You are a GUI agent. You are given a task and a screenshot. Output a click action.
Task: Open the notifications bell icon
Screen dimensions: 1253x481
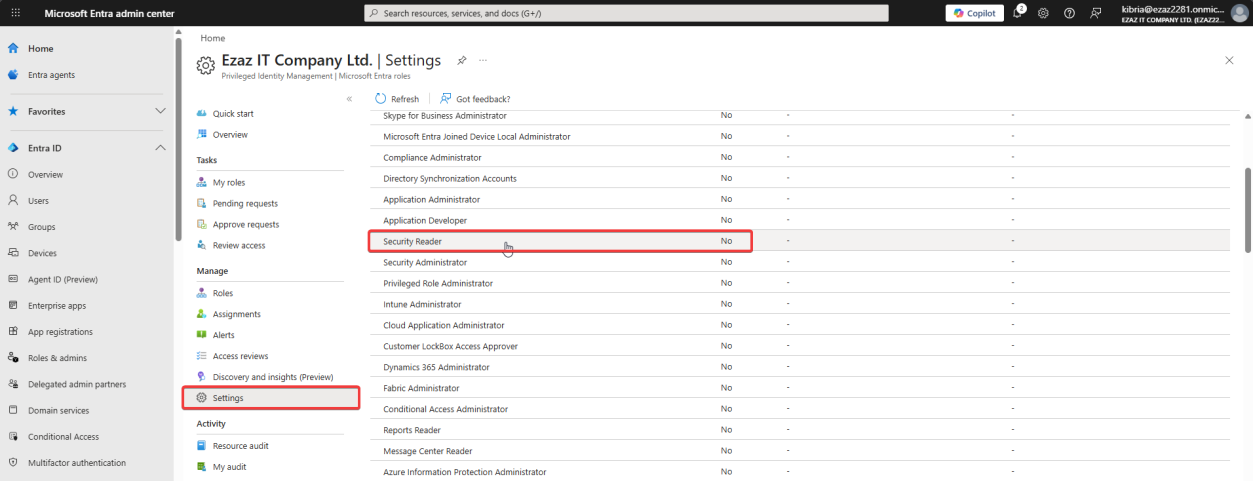pyautogui.click(x=1018, y=13)
